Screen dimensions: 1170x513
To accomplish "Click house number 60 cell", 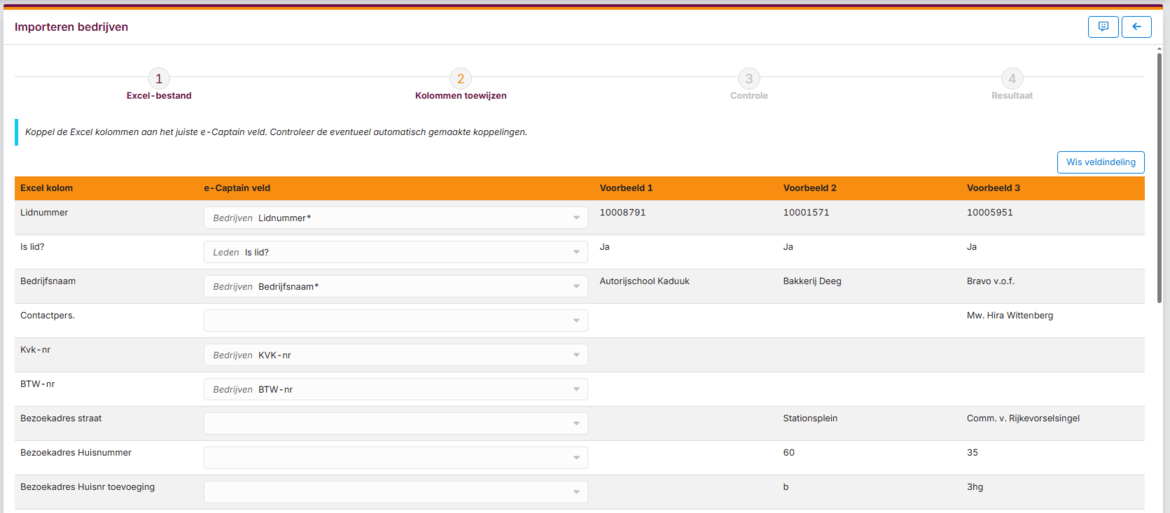I will click(789, 453).
